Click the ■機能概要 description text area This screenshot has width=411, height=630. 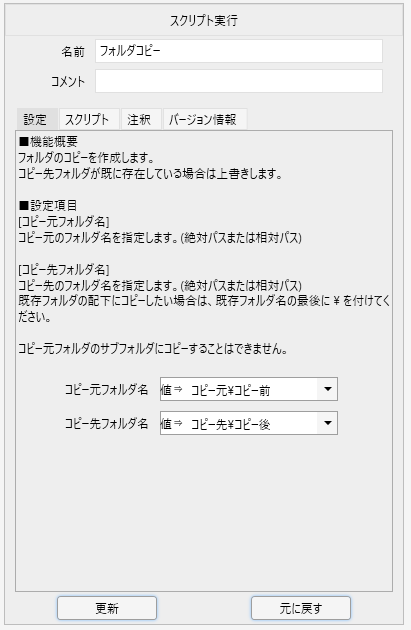[204, 245]
